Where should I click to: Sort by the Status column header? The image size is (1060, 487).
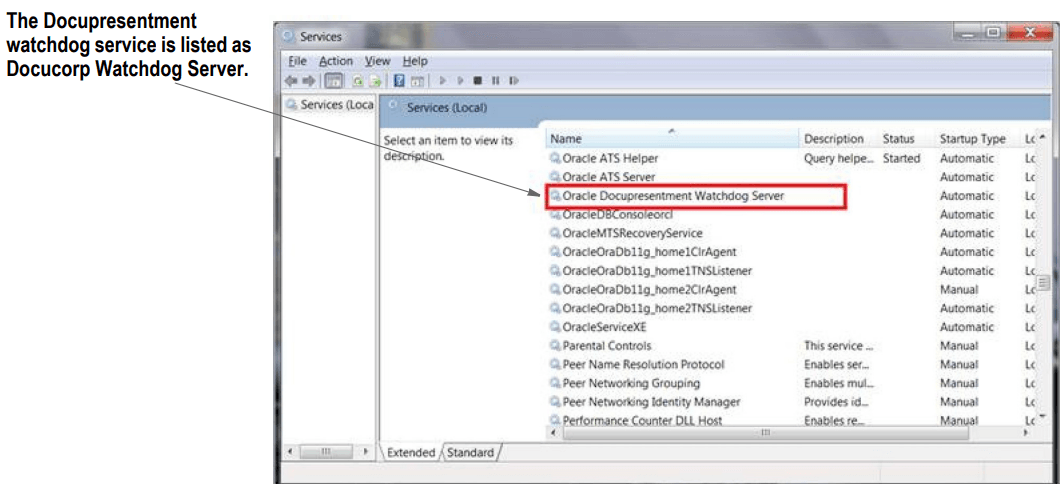click(906, 139)
